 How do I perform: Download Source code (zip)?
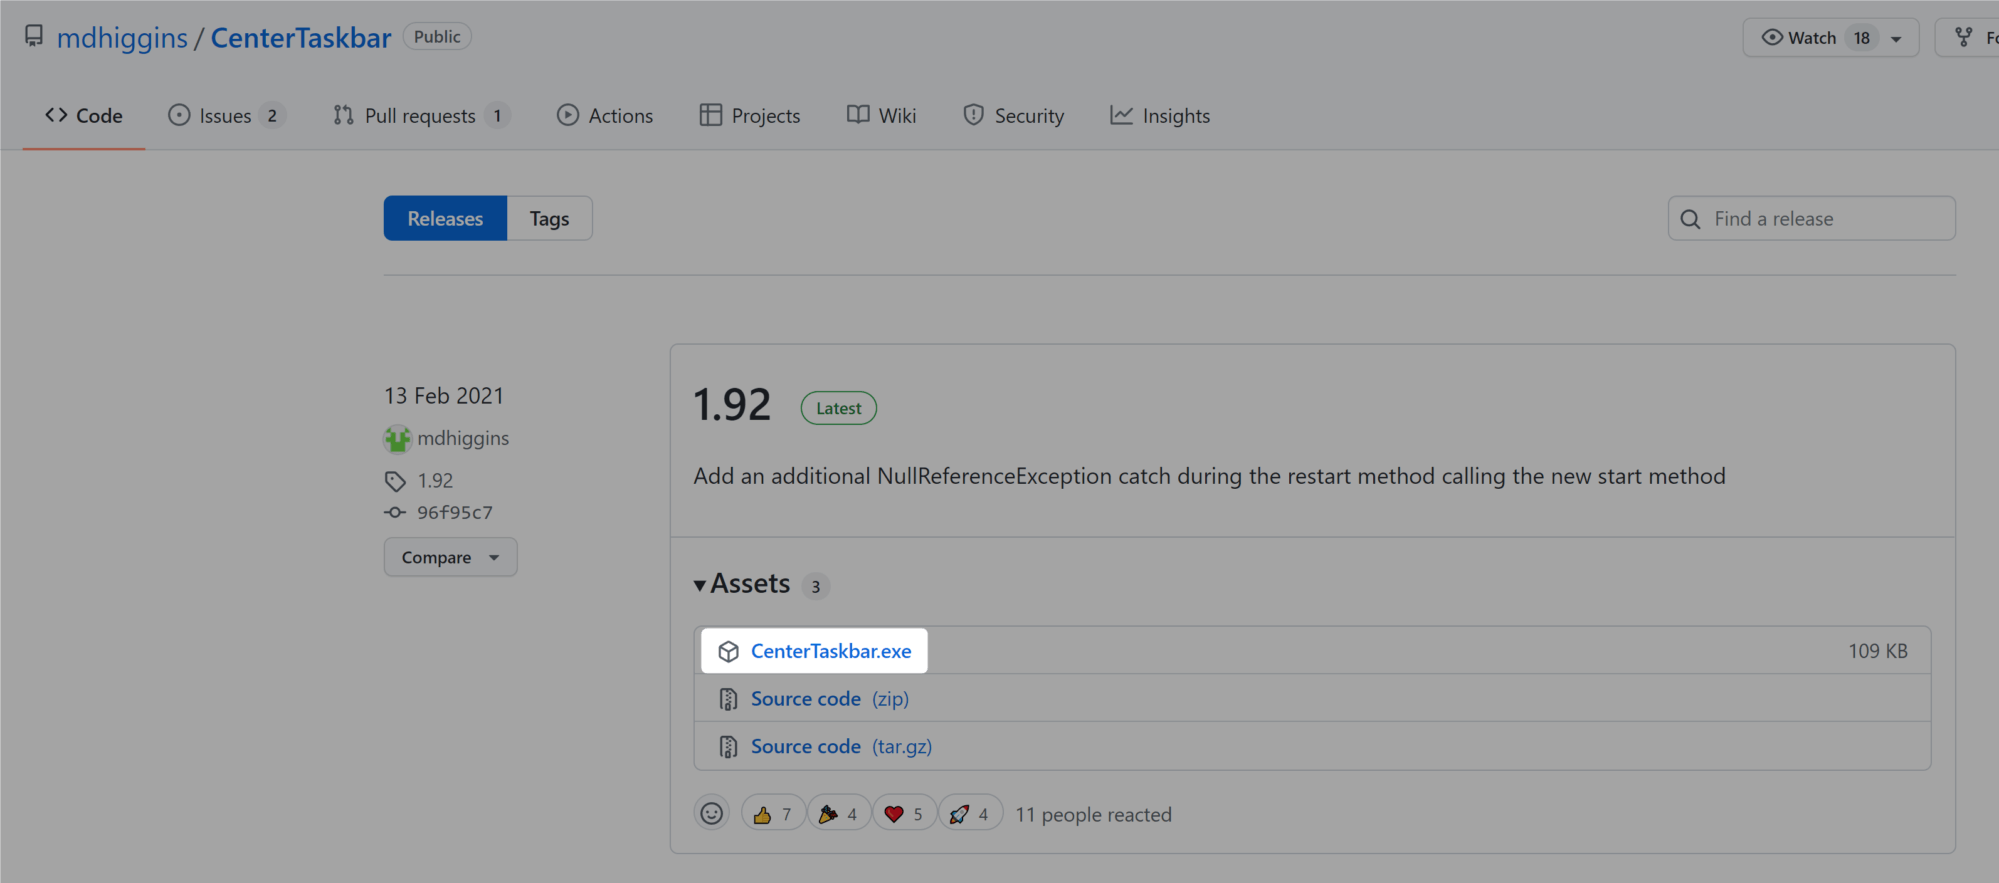coord(830,699)
